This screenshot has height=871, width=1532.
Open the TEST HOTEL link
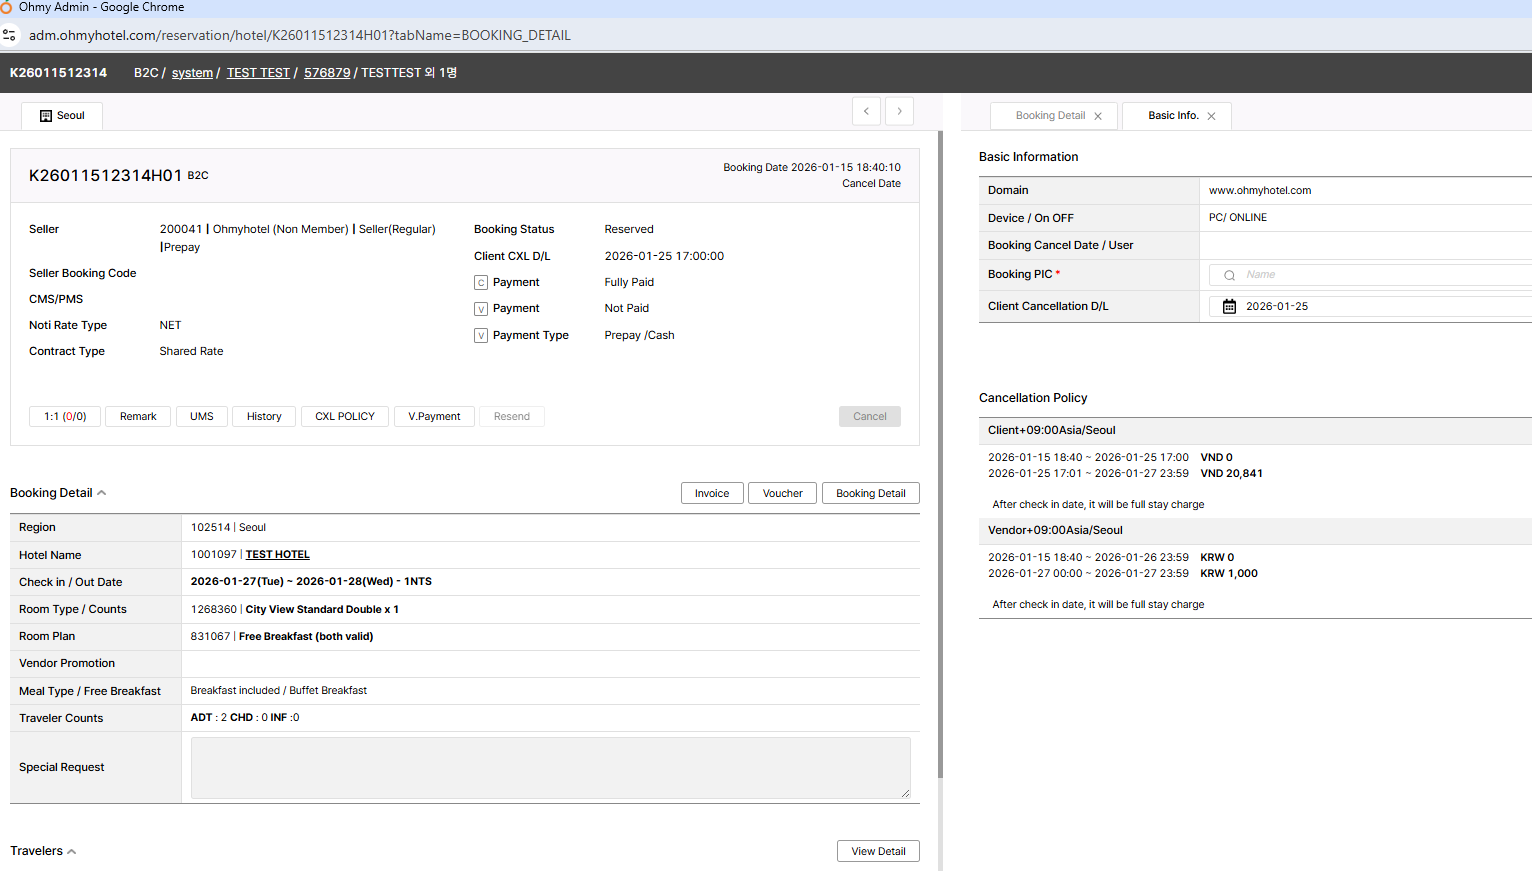278,555
